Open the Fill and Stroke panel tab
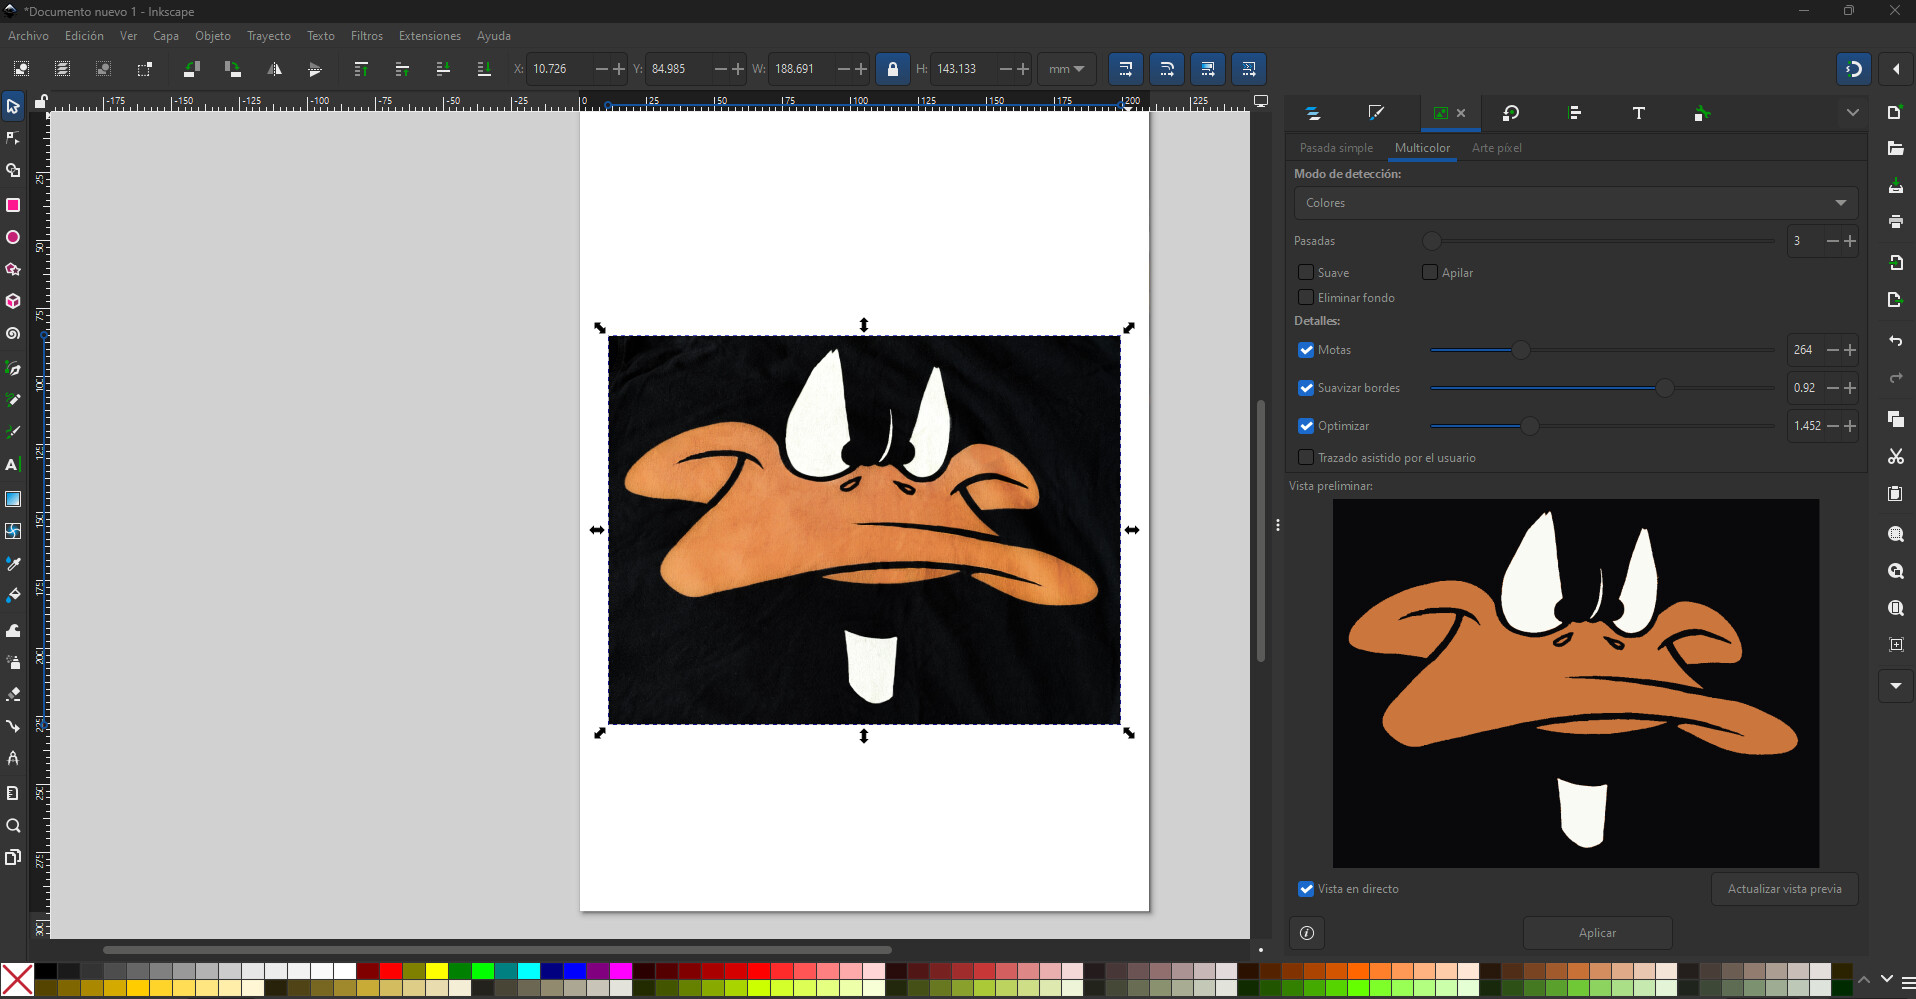 coord(1376,113)
